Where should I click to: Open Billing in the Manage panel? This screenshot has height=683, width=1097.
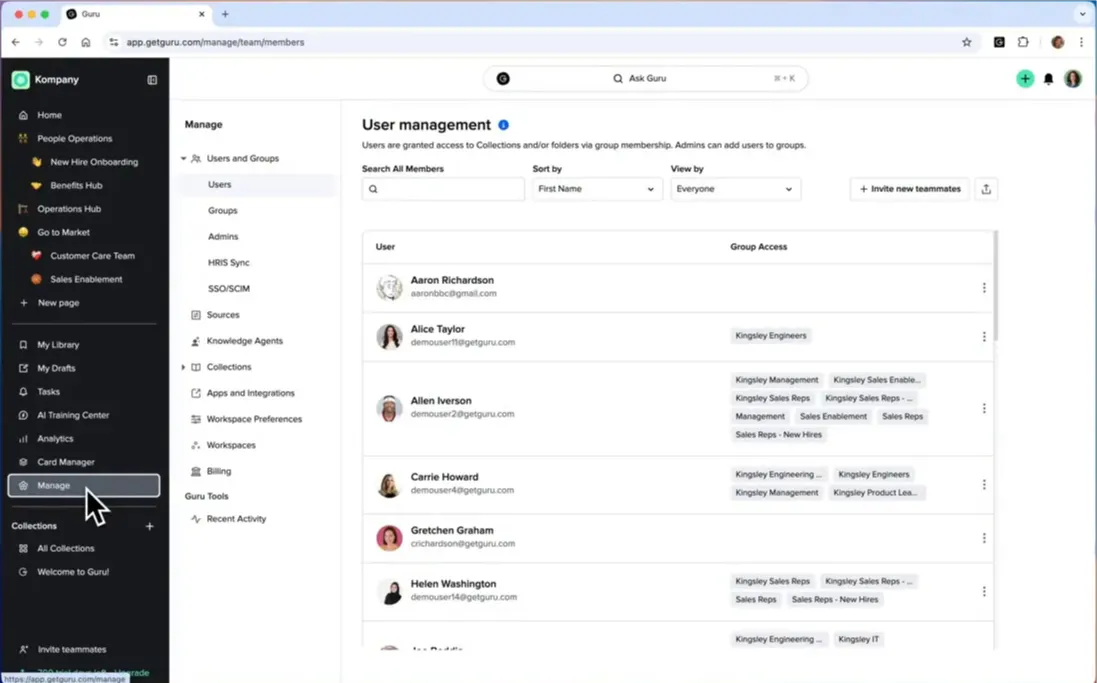[x=218, y=472]
